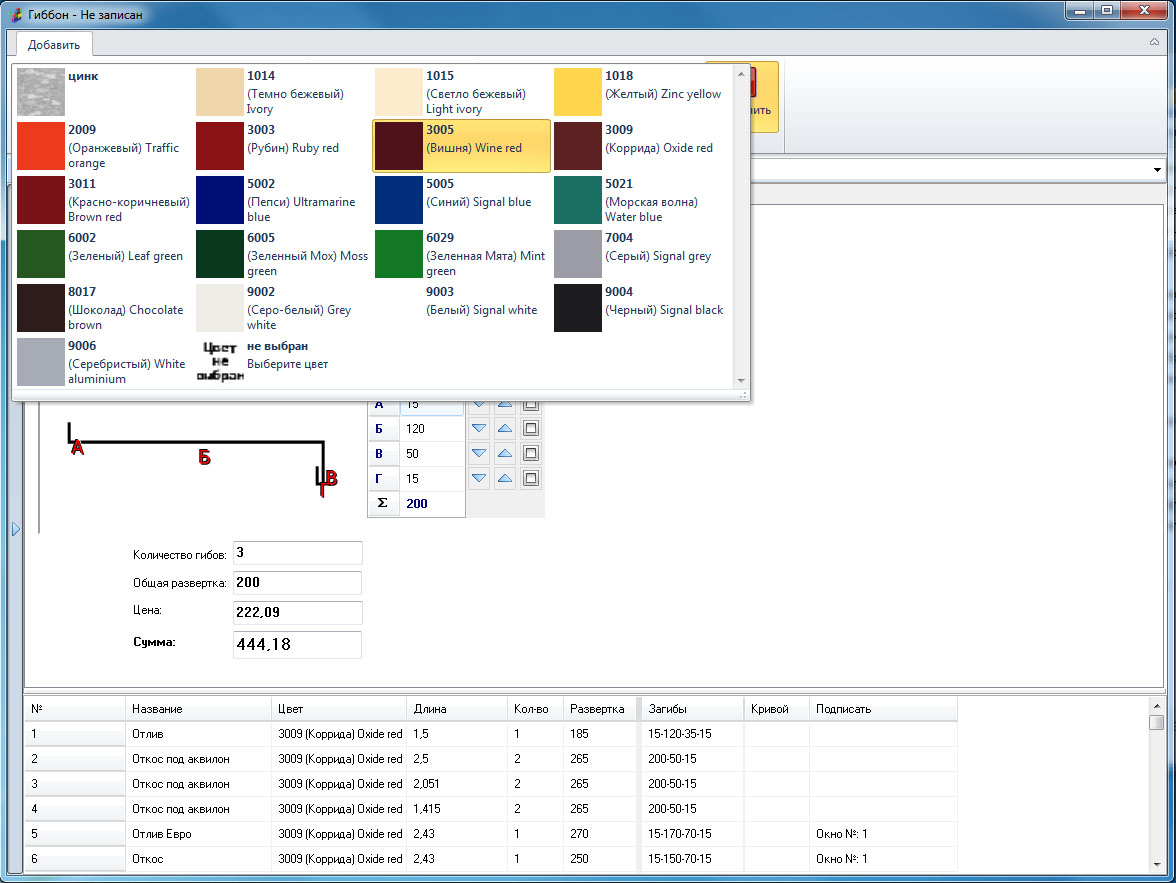Choose 5002 Ultramarine blue color

(x=282, y=200)
